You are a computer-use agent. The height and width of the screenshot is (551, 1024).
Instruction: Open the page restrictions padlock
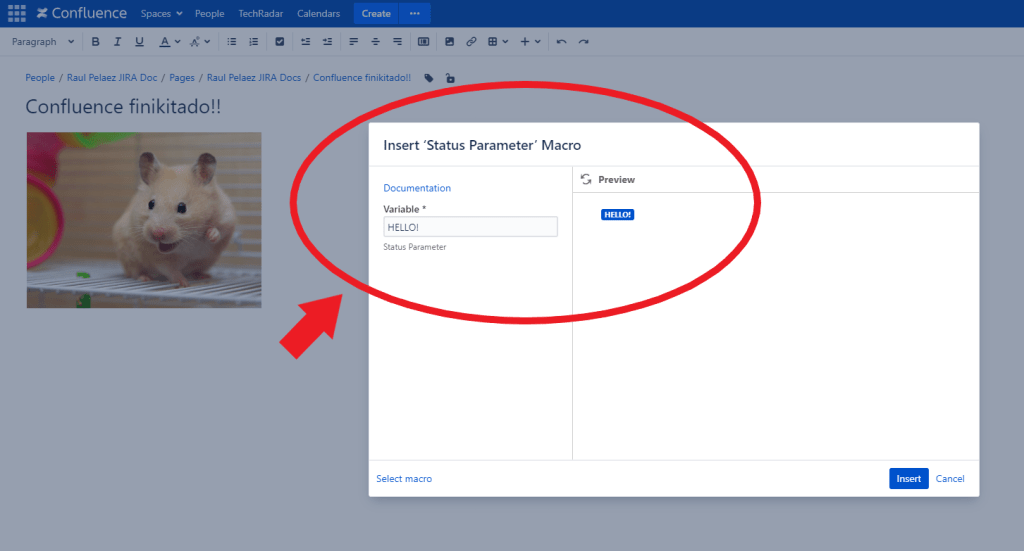[450, 78]
